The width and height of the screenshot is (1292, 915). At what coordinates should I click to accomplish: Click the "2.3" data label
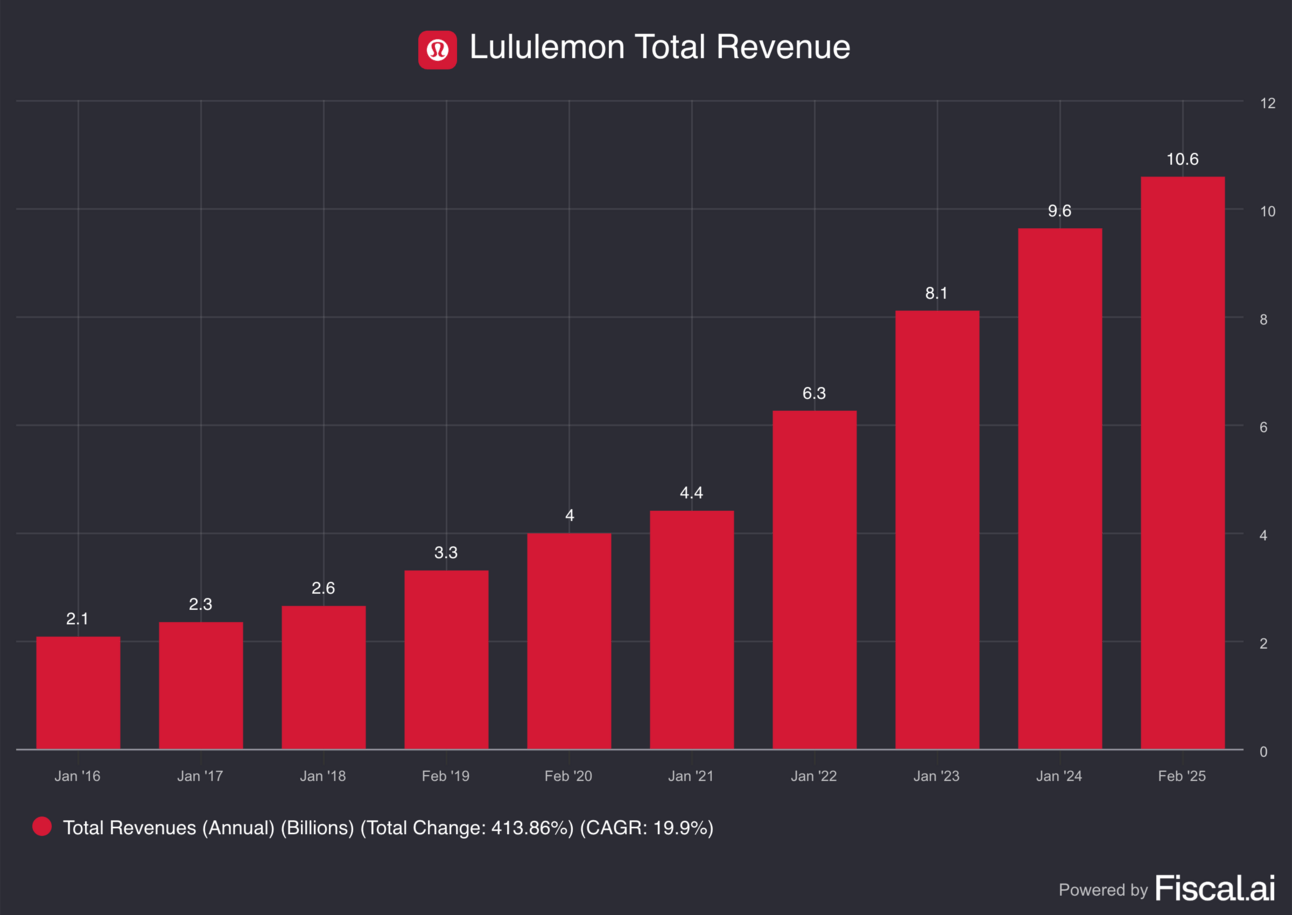[201, 604]
